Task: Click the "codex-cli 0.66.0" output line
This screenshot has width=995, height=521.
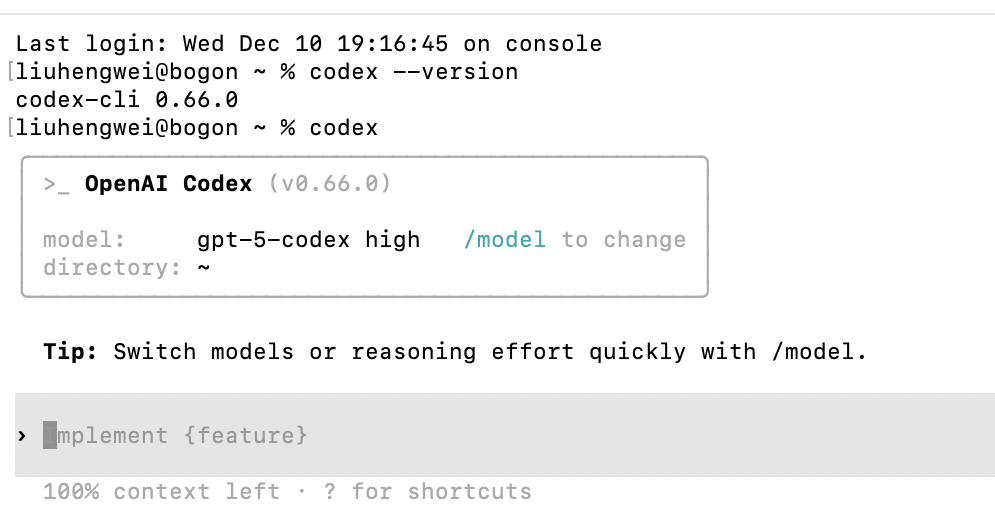Action: click(x=127, y=100)
